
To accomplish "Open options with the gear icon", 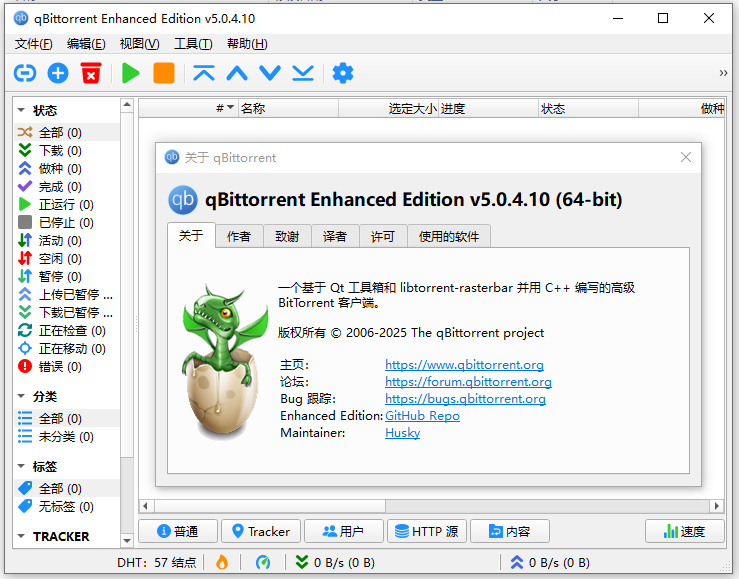I will point(343,73).
